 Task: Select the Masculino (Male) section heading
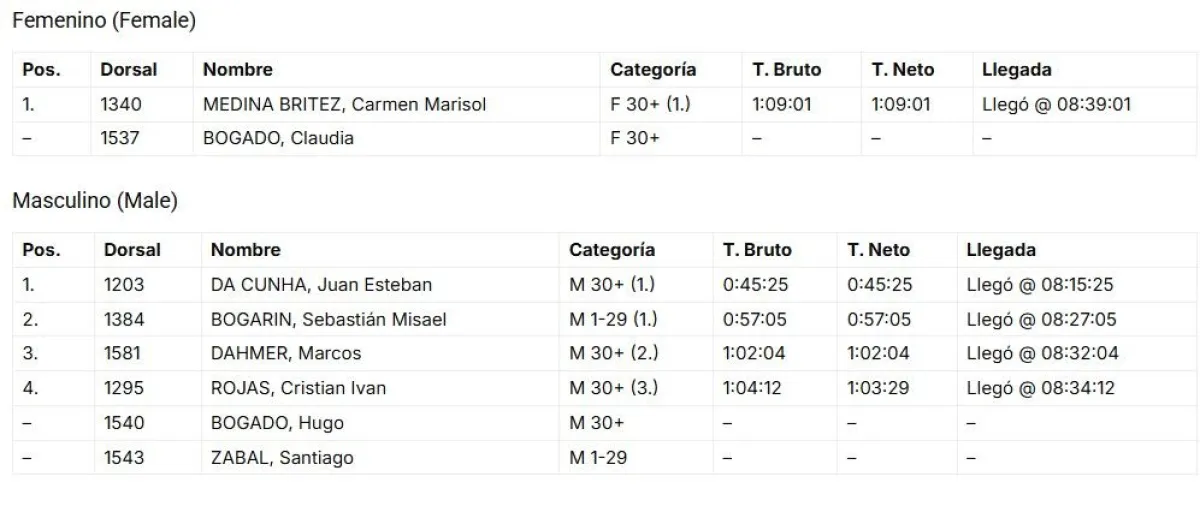[x=94, y=201]
